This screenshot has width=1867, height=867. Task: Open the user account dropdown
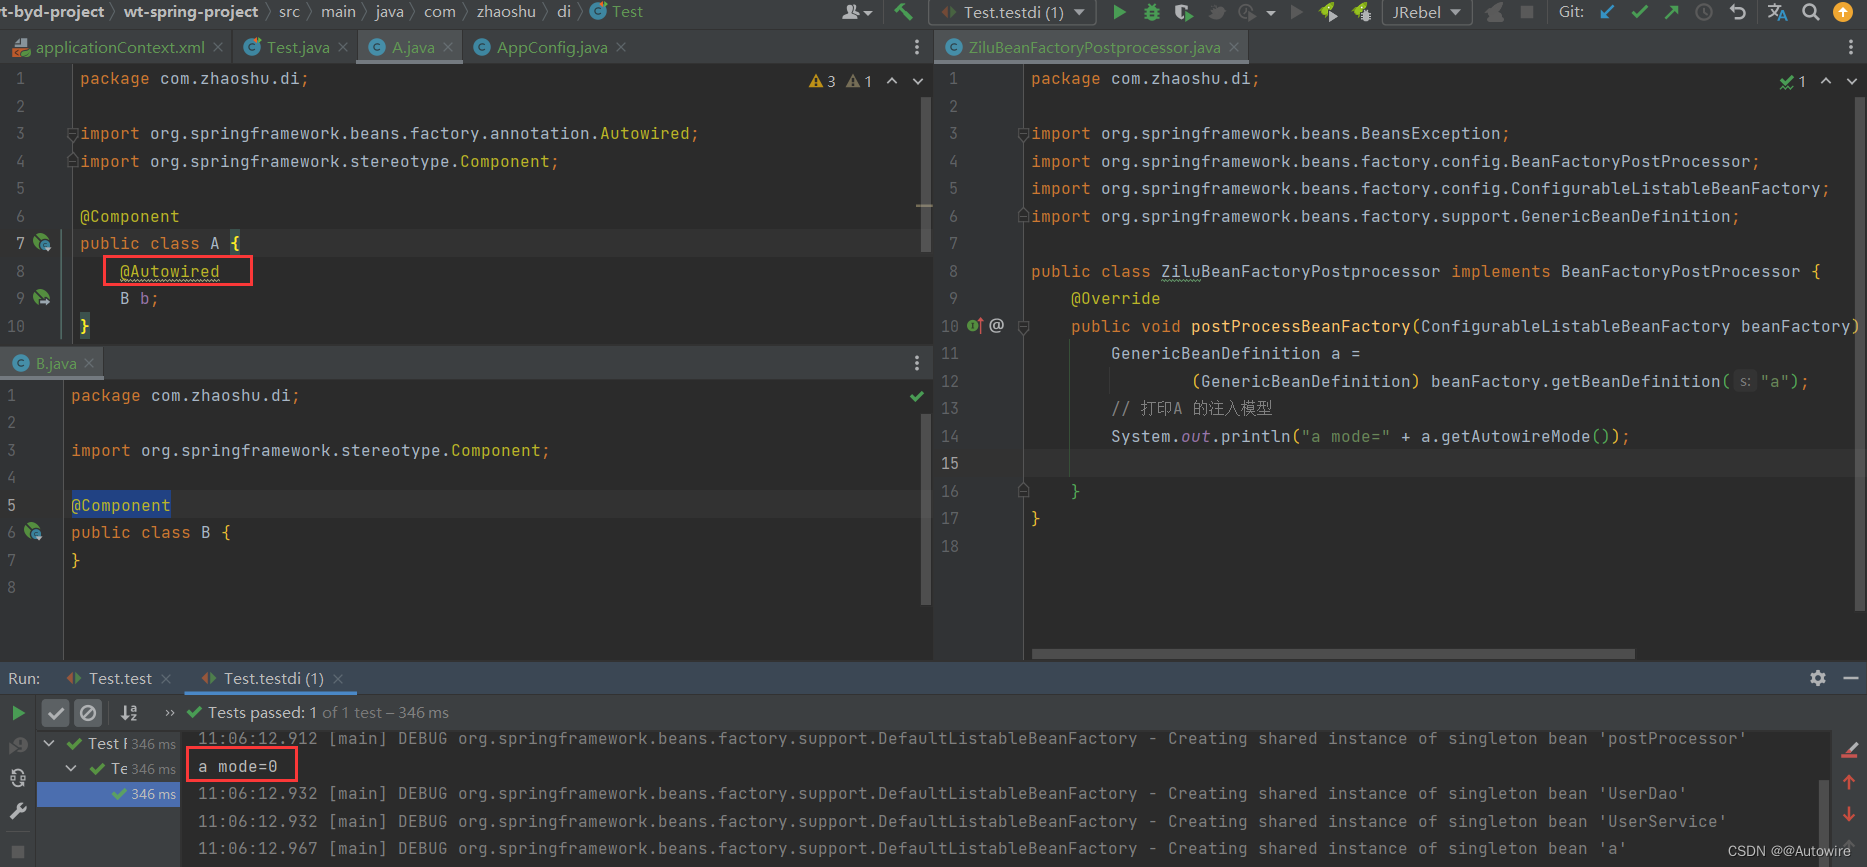tap(857, 12)
